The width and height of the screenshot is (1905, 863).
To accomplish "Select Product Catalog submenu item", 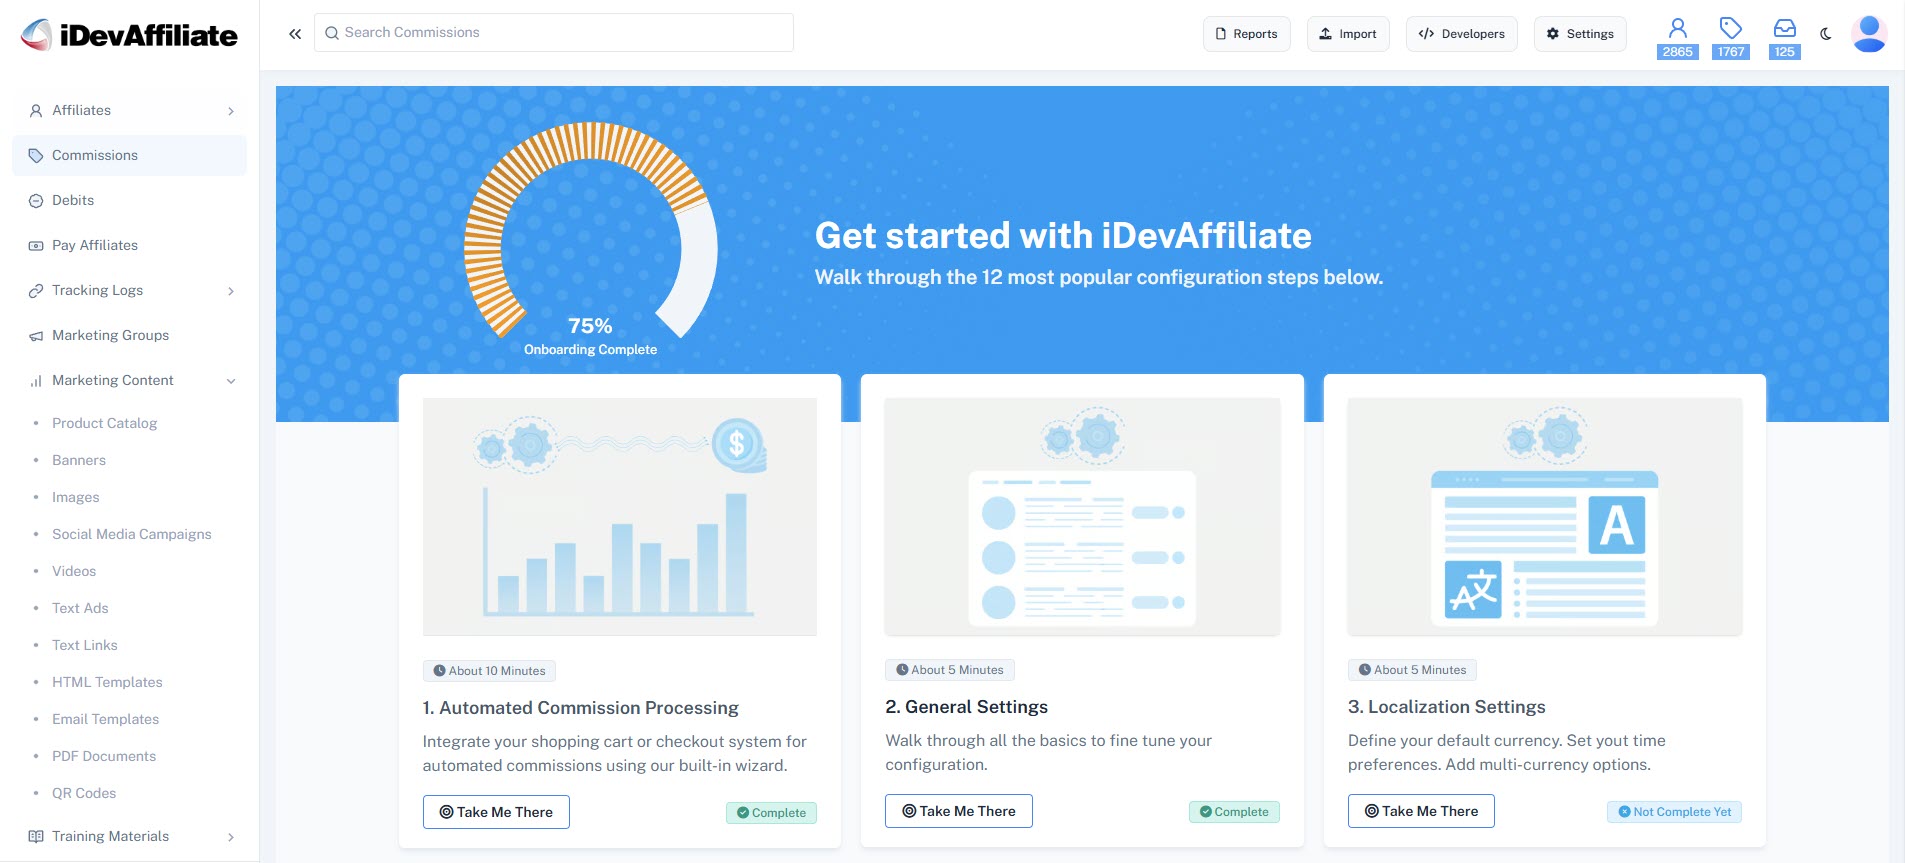I will click(x=104, y=423).
